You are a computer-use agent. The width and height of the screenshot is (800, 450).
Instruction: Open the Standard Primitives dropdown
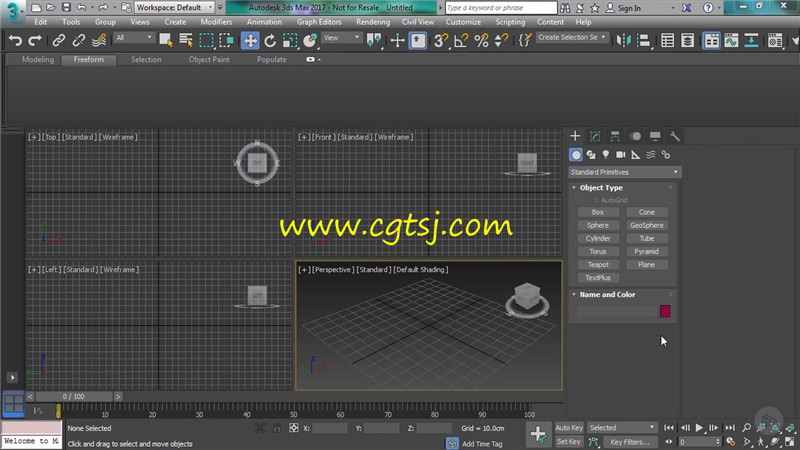(624, 172)
